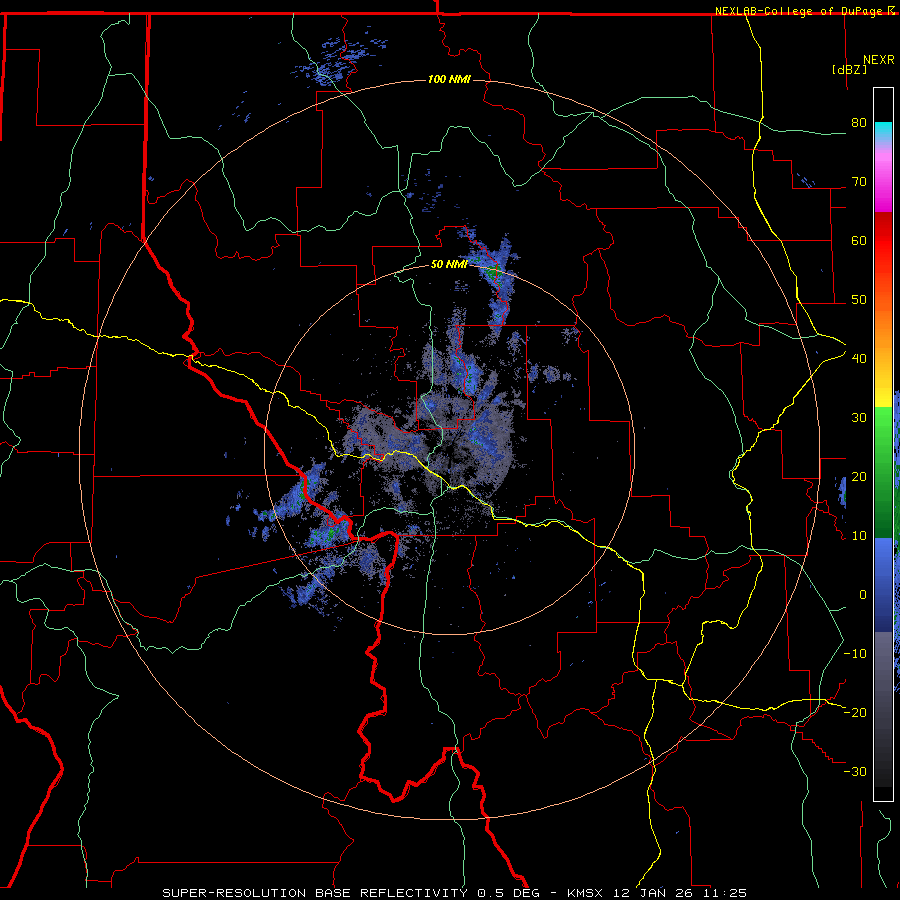Click the [dBZ] units label
The width and height of the screenshot is (900, 900).
849,70
